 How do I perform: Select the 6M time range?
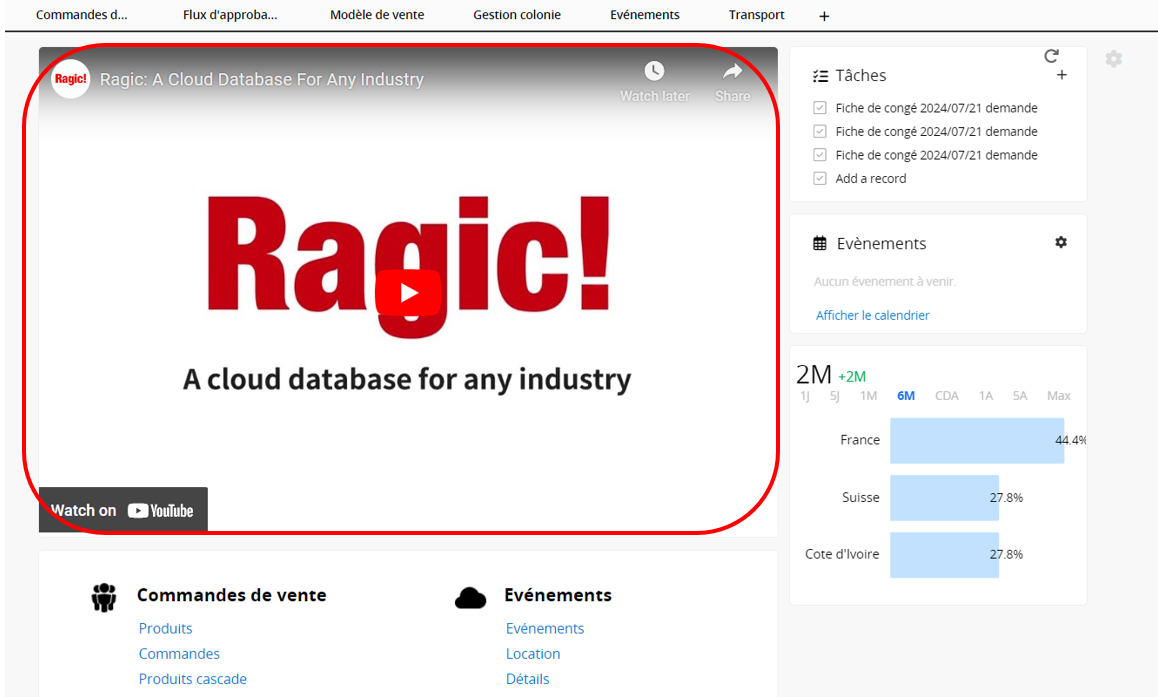point(906,396)
